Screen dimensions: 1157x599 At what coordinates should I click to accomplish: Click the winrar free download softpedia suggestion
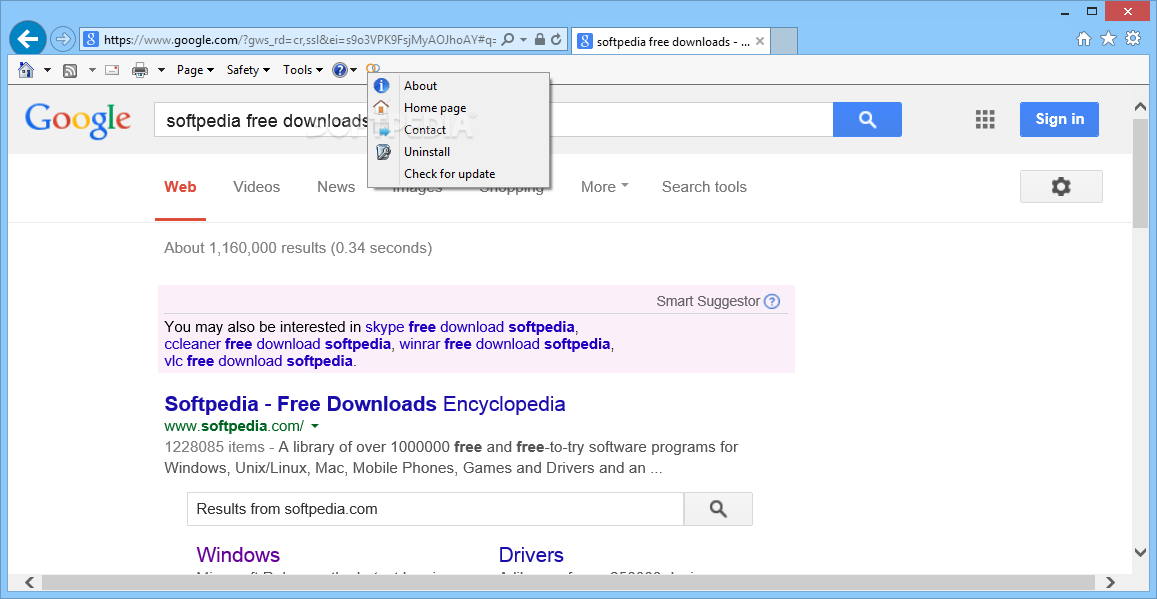(x=505, y=344)
